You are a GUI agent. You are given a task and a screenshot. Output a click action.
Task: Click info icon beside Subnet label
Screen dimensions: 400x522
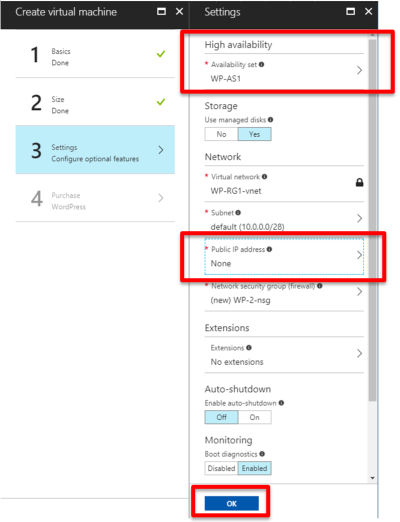tap(238, 213)
